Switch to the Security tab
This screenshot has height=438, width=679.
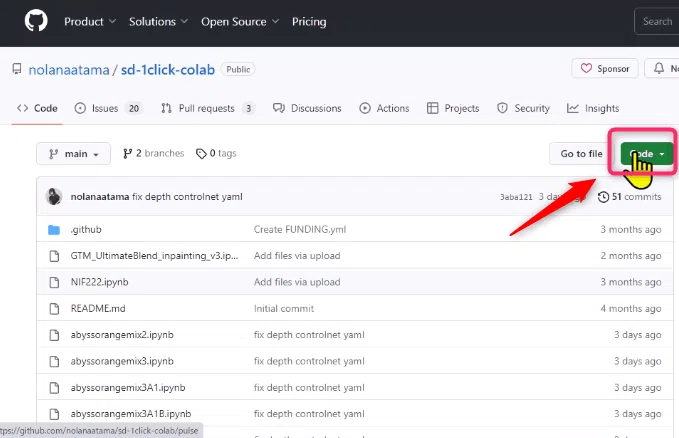523,108
